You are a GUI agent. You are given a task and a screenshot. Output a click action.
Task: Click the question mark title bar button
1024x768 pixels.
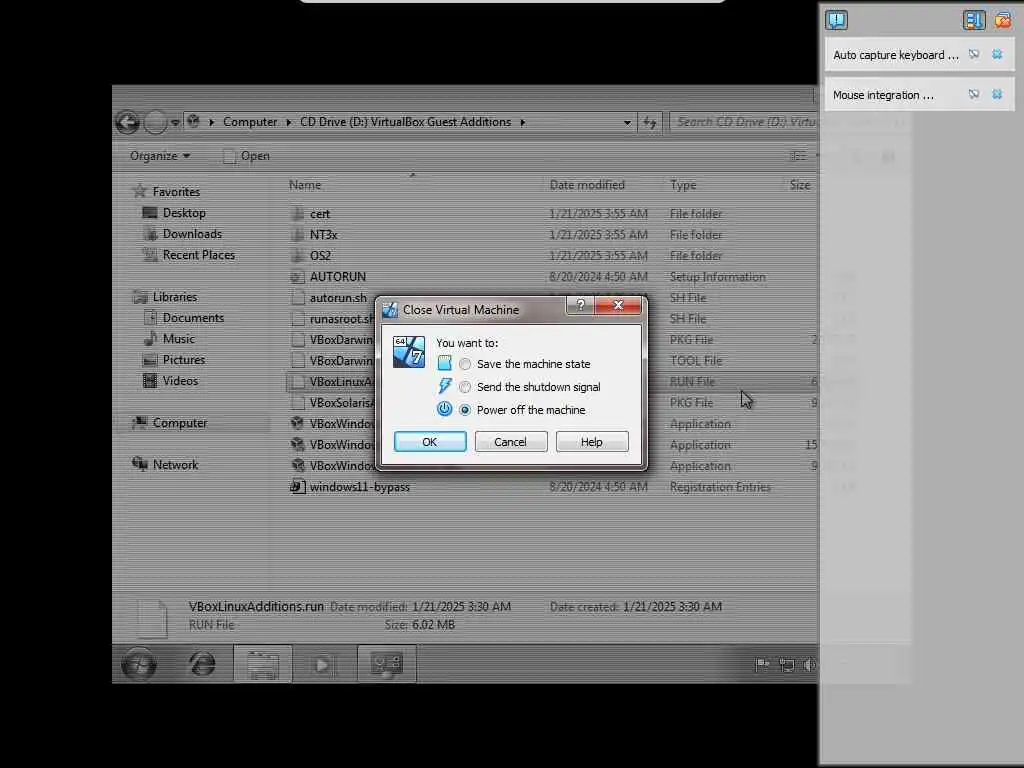click(x=581, y=305)
